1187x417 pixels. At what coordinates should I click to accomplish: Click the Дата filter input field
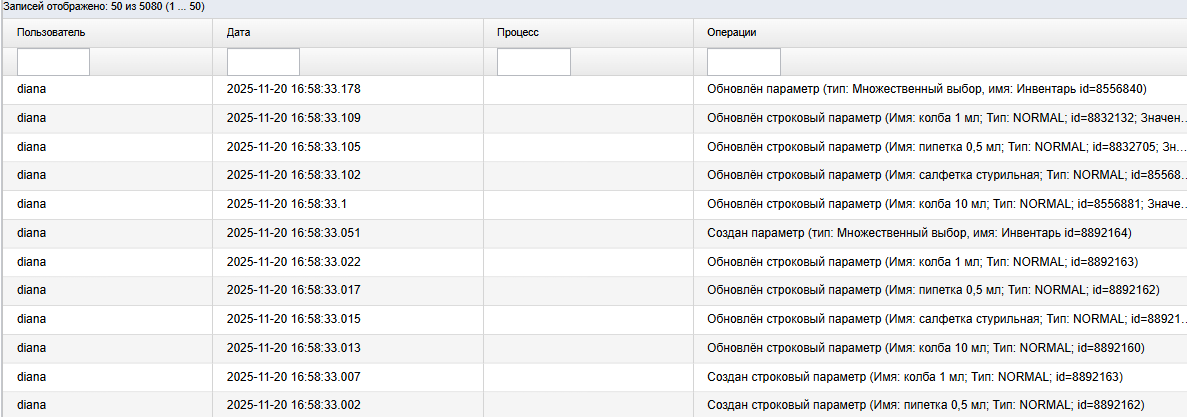pyautogui.click(x=263, y=62)
